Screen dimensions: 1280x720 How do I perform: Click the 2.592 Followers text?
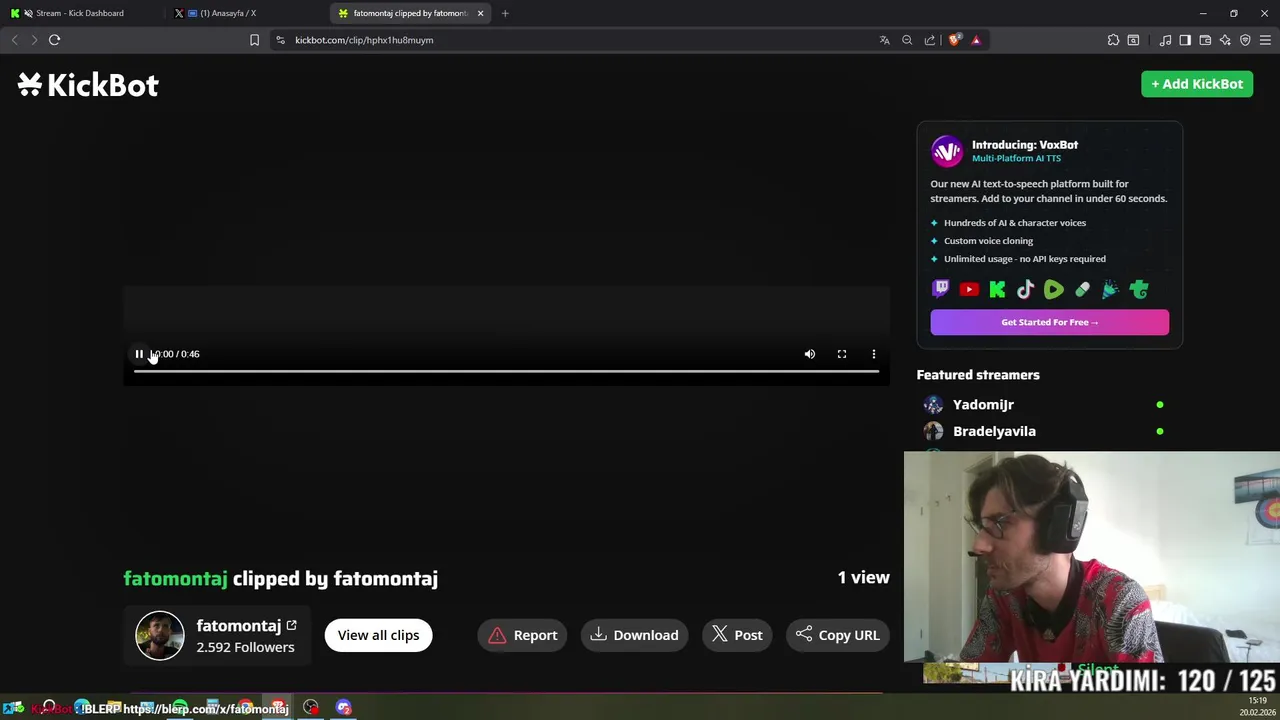tap(245, 647)
